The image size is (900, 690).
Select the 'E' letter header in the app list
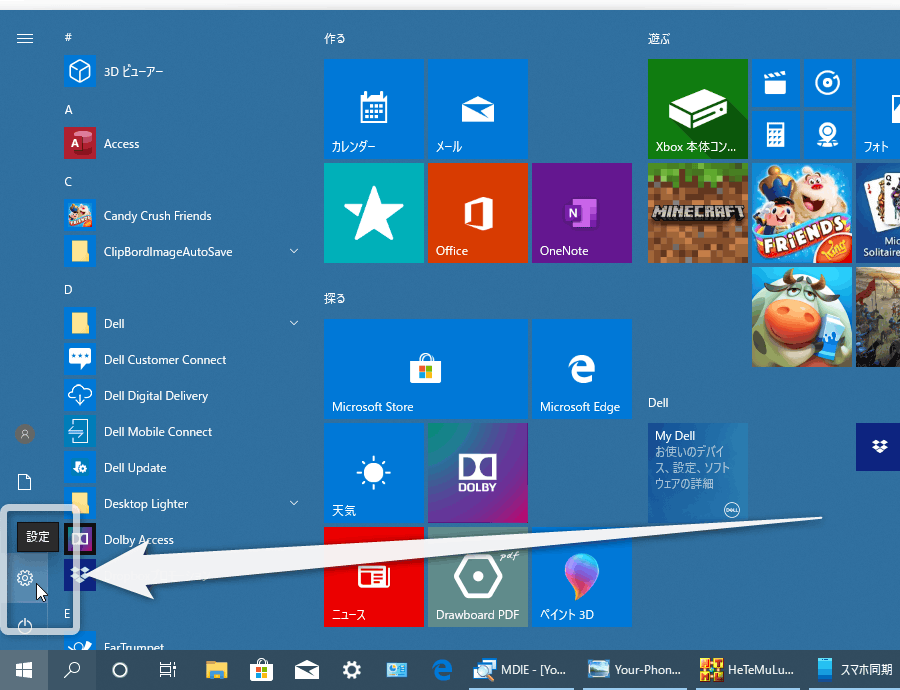coord(68,614)
